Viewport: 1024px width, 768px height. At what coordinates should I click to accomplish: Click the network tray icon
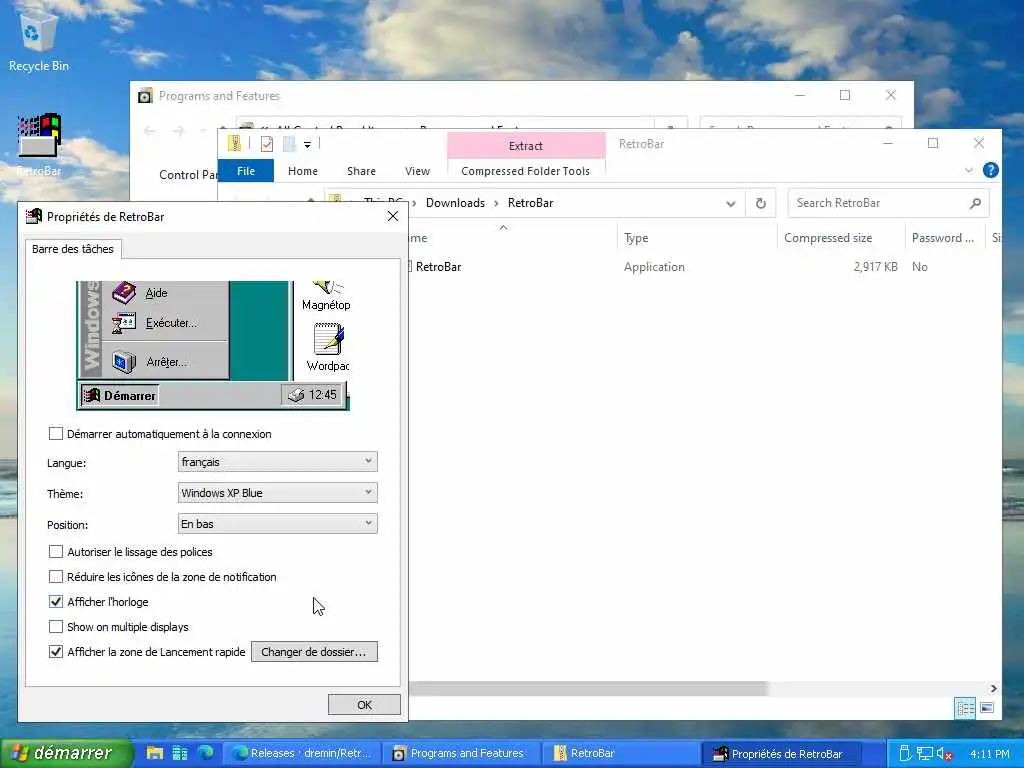(x=924, y=754)
